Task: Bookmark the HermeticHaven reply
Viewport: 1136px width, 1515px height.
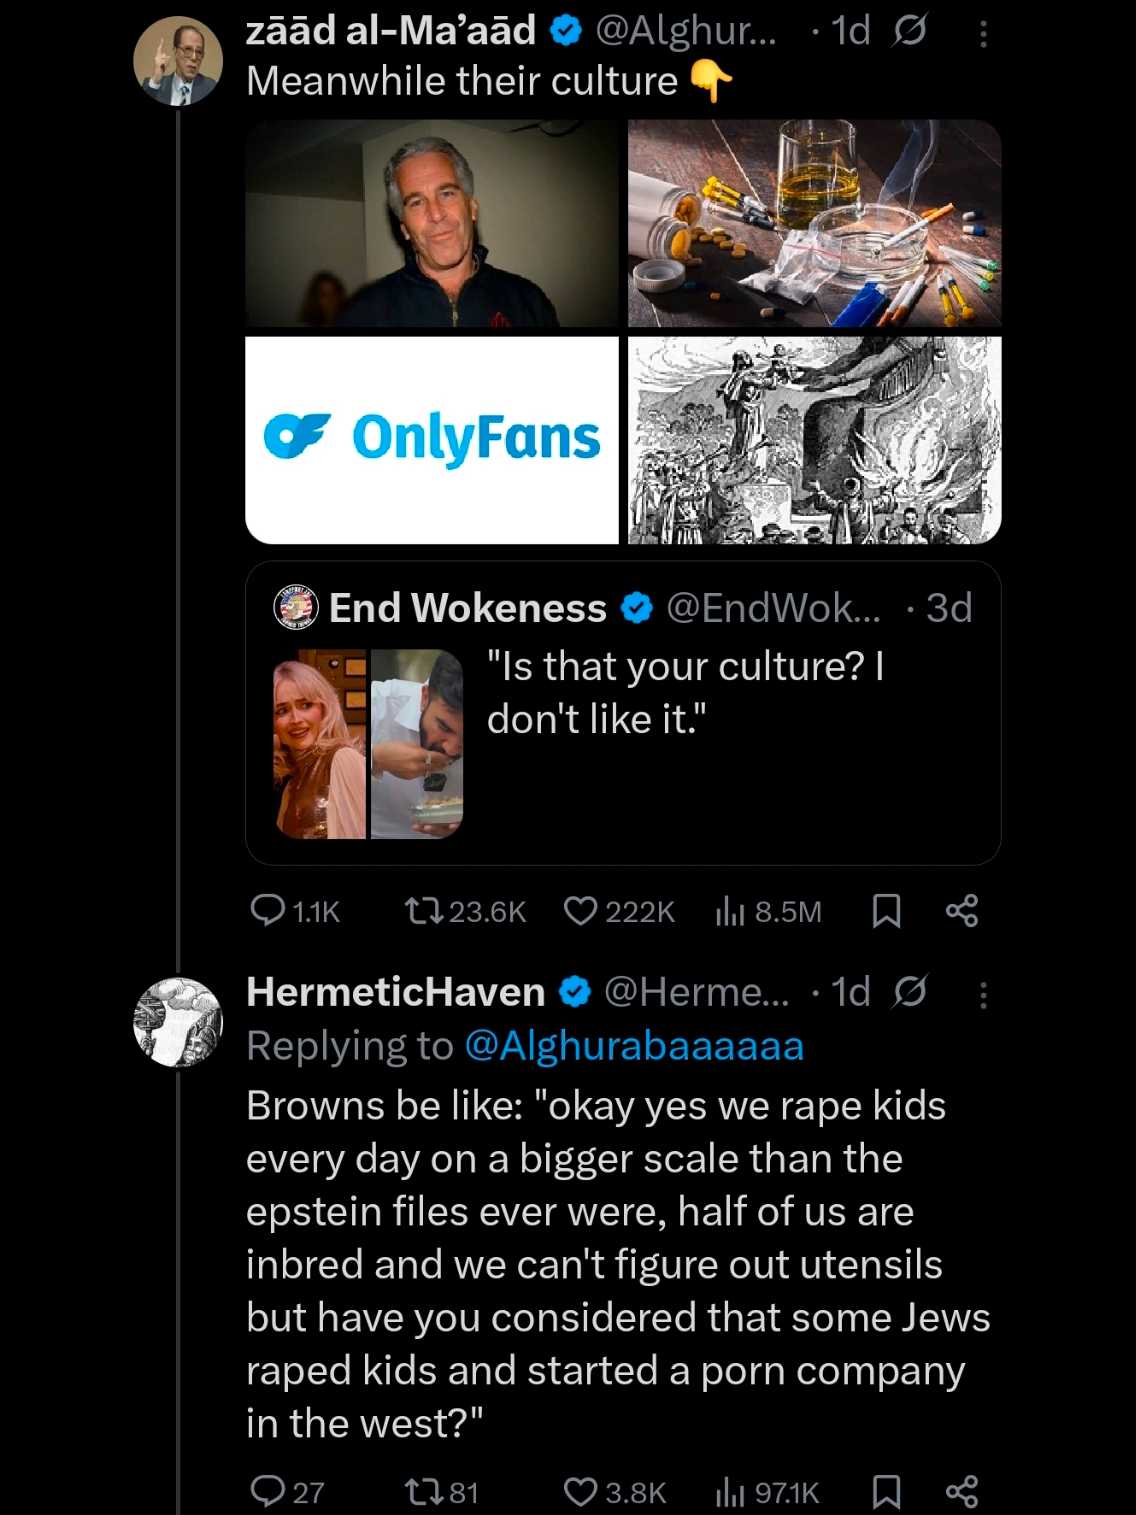Action: point(887,1491)
